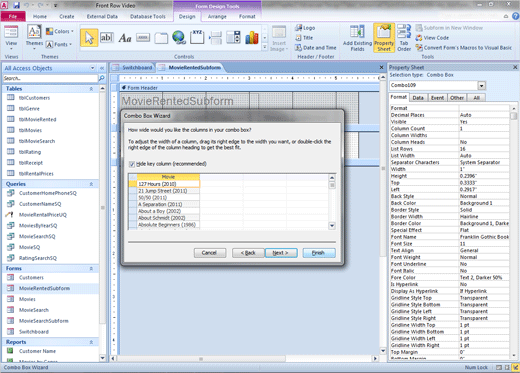Expand the Controls gallery more arrow
520x373 pixels.
tap(265, 47)
